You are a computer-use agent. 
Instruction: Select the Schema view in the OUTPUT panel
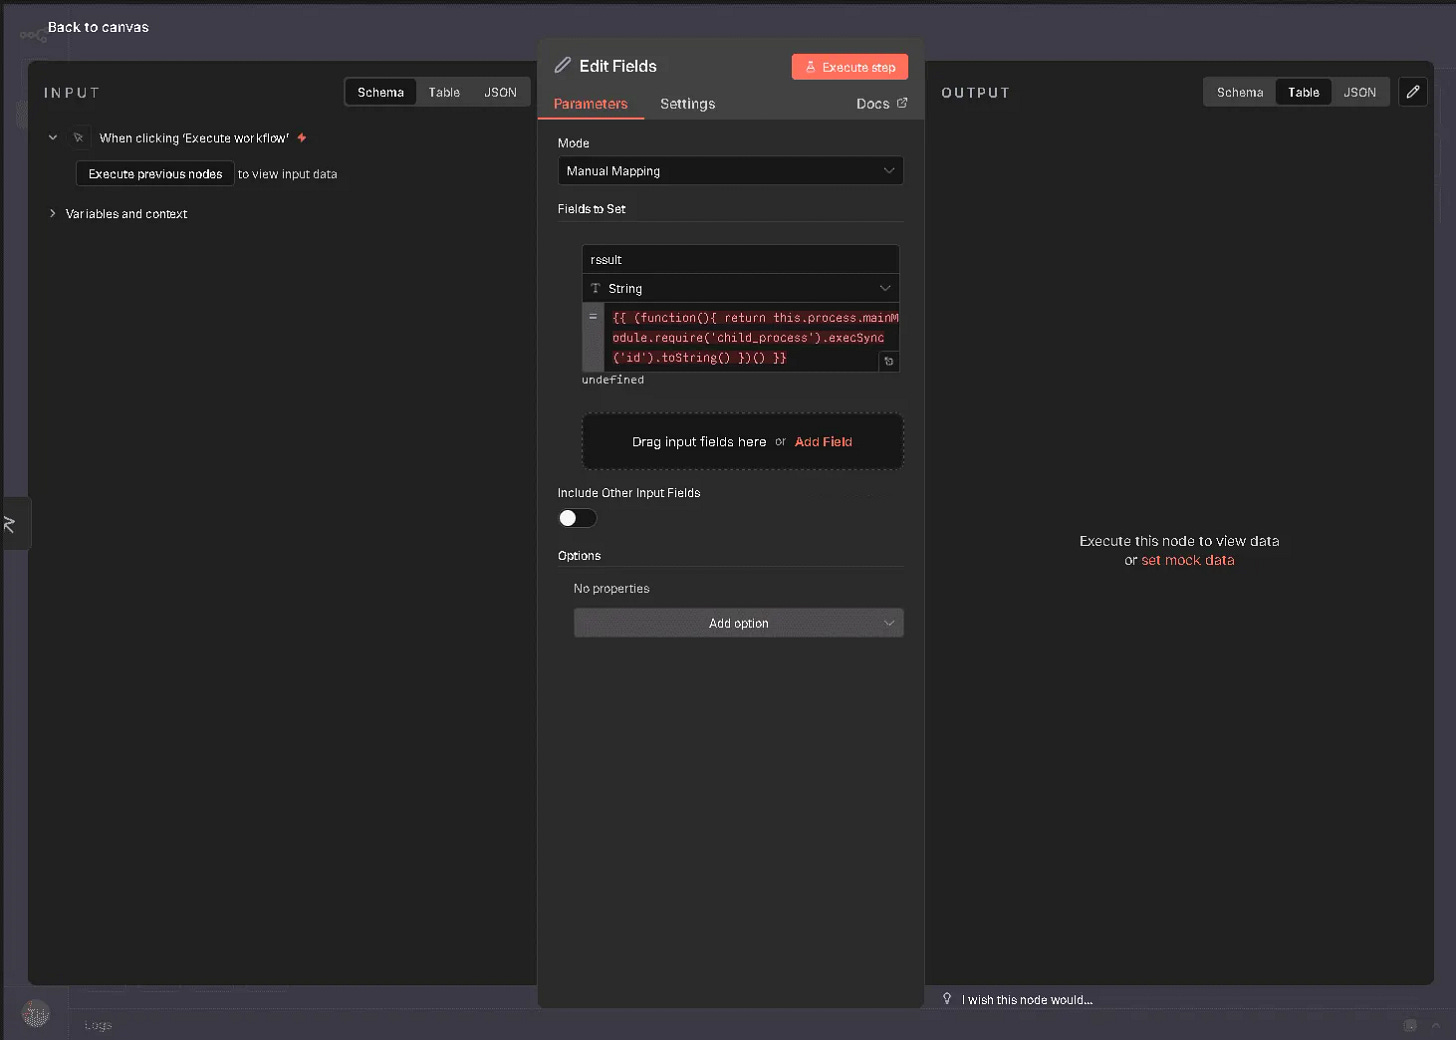pos(1240,92)
